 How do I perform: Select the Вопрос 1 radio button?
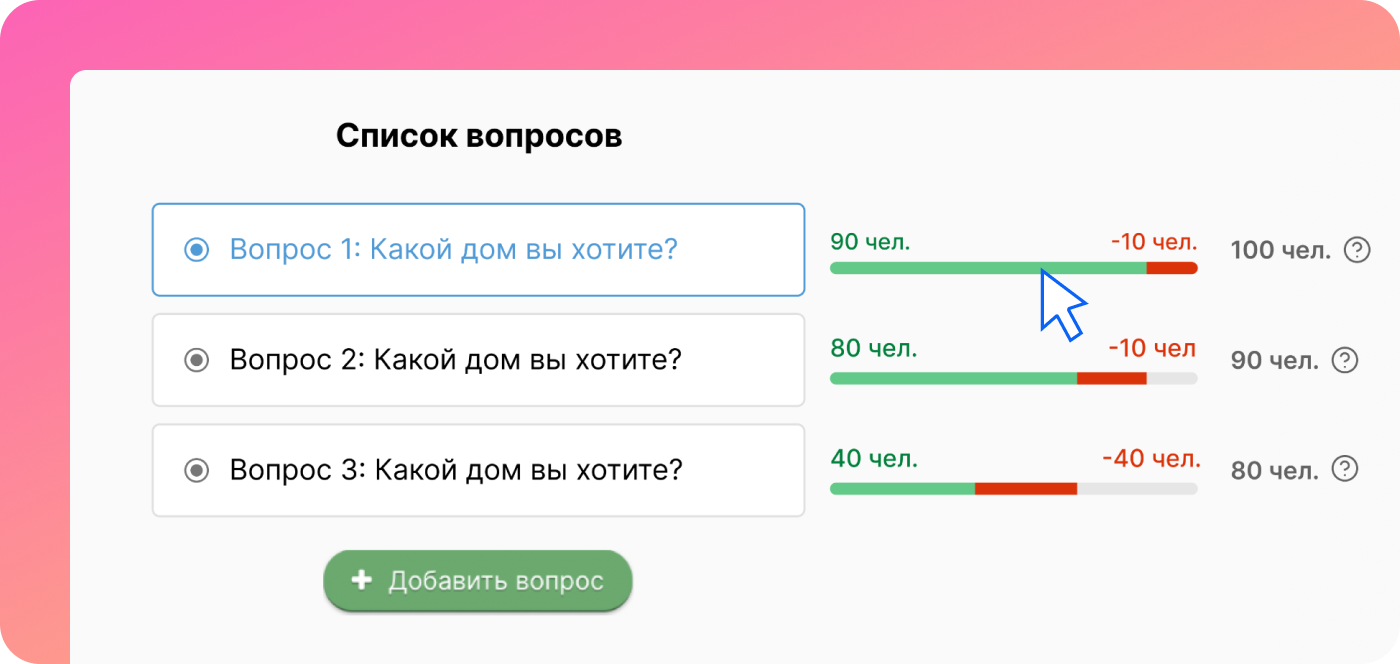click(197, 250)
